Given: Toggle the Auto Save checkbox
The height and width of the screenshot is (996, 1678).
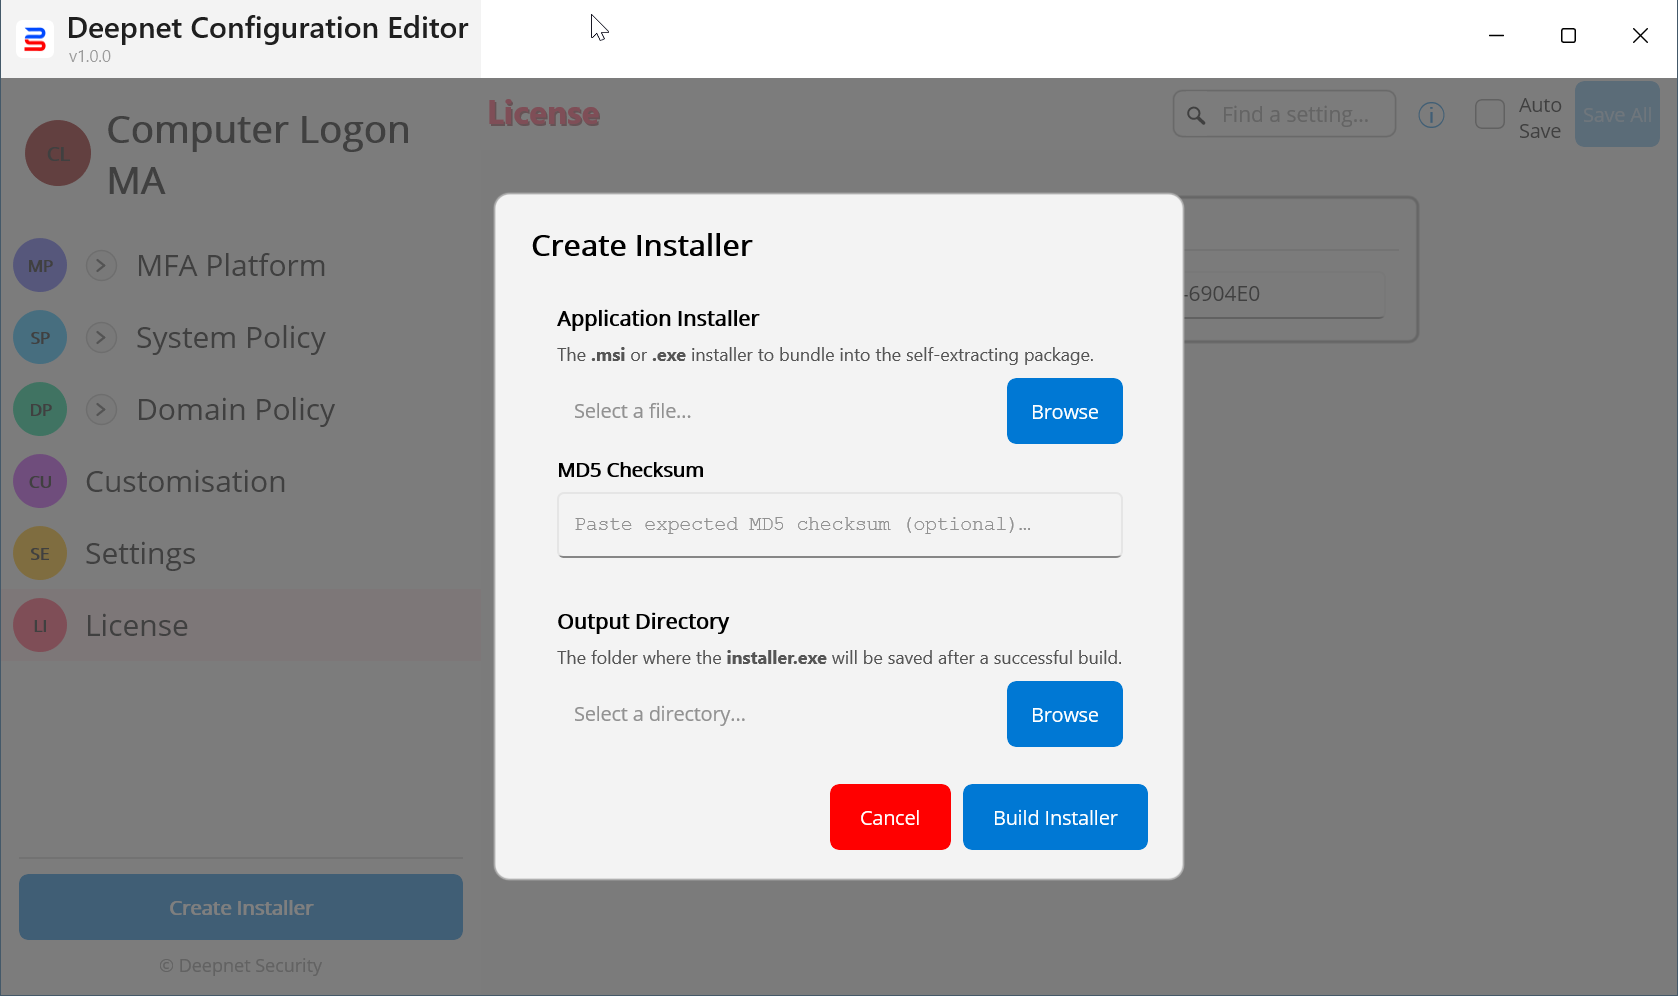Looking at the screenshot, I should point(1489,114).
